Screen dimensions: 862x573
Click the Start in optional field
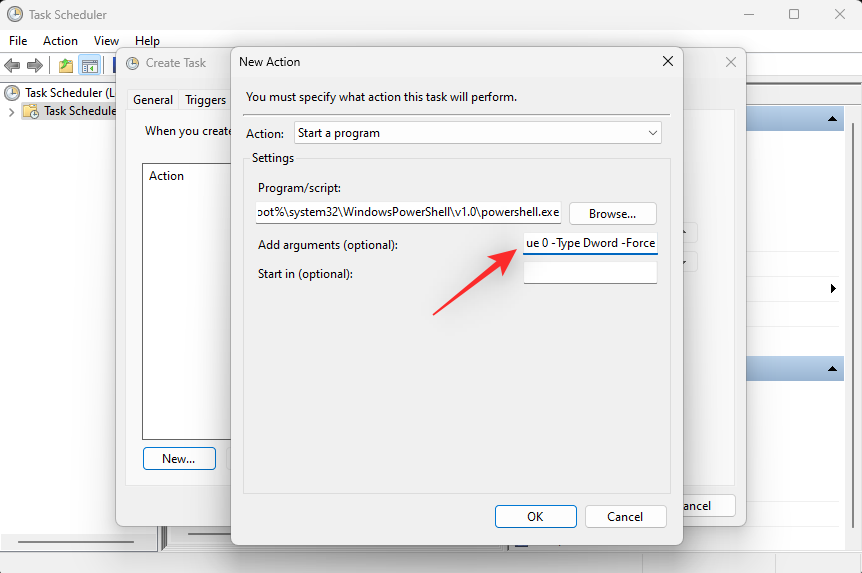590,273
